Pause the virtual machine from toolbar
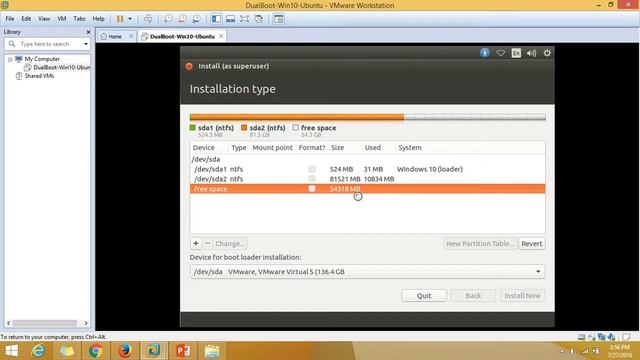Screen dimensions: 640x360 [x=120, y=19]
